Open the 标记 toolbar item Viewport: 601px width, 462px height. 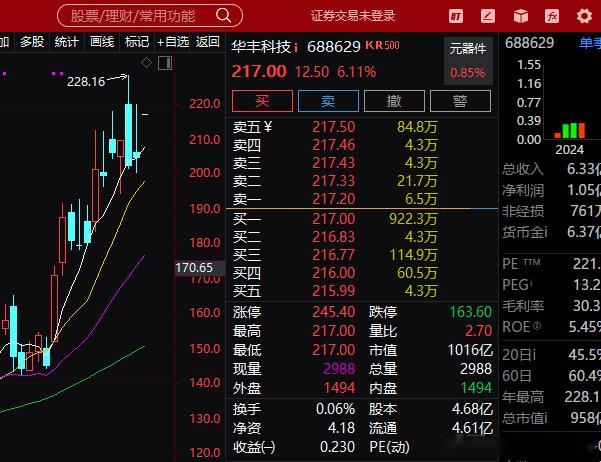point(137,41)
